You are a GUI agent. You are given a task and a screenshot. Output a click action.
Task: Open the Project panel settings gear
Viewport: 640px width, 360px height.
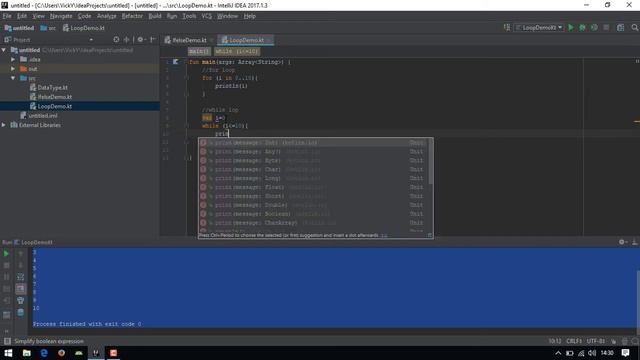pyautogui.click(x=141, y=40)
